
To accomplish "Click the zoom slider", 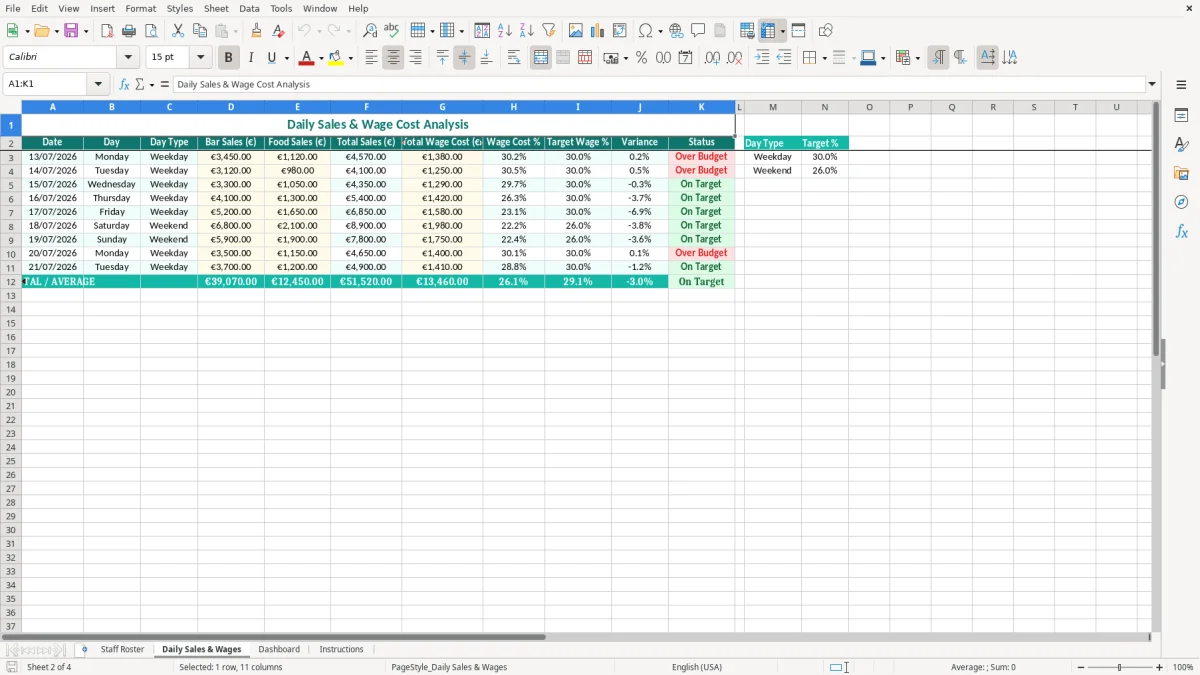I will click(x=1120, y=667).
